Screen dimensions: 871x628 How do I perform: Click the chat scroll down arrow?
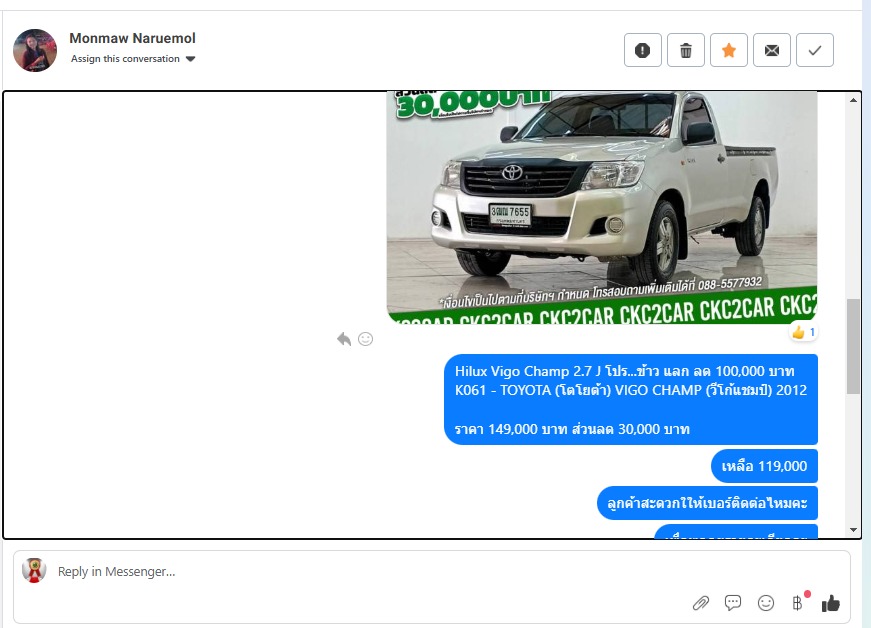[853, 530]
